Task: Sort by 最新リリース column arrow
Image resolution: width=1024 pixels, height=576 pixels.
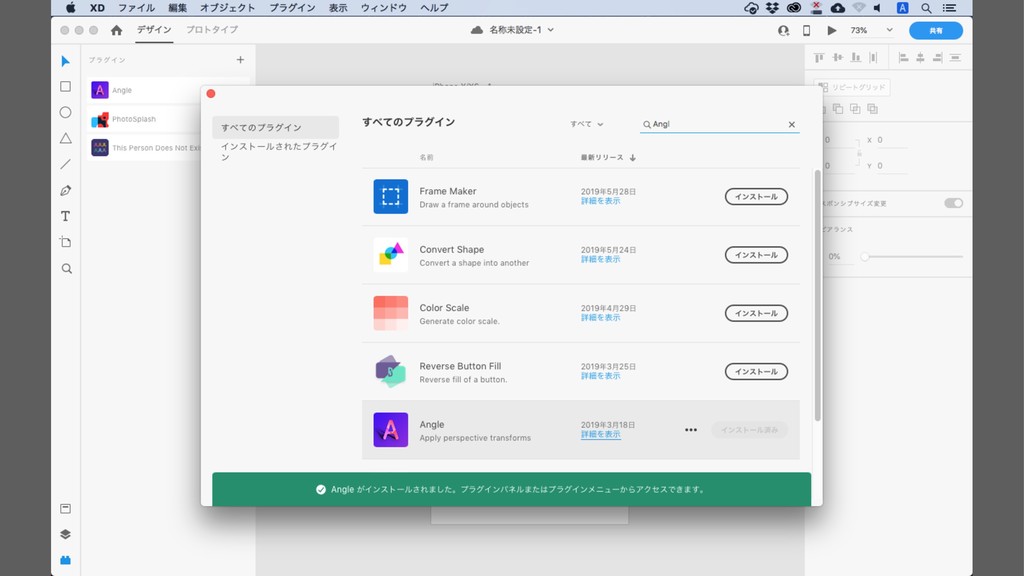Action: pos(632,157)
